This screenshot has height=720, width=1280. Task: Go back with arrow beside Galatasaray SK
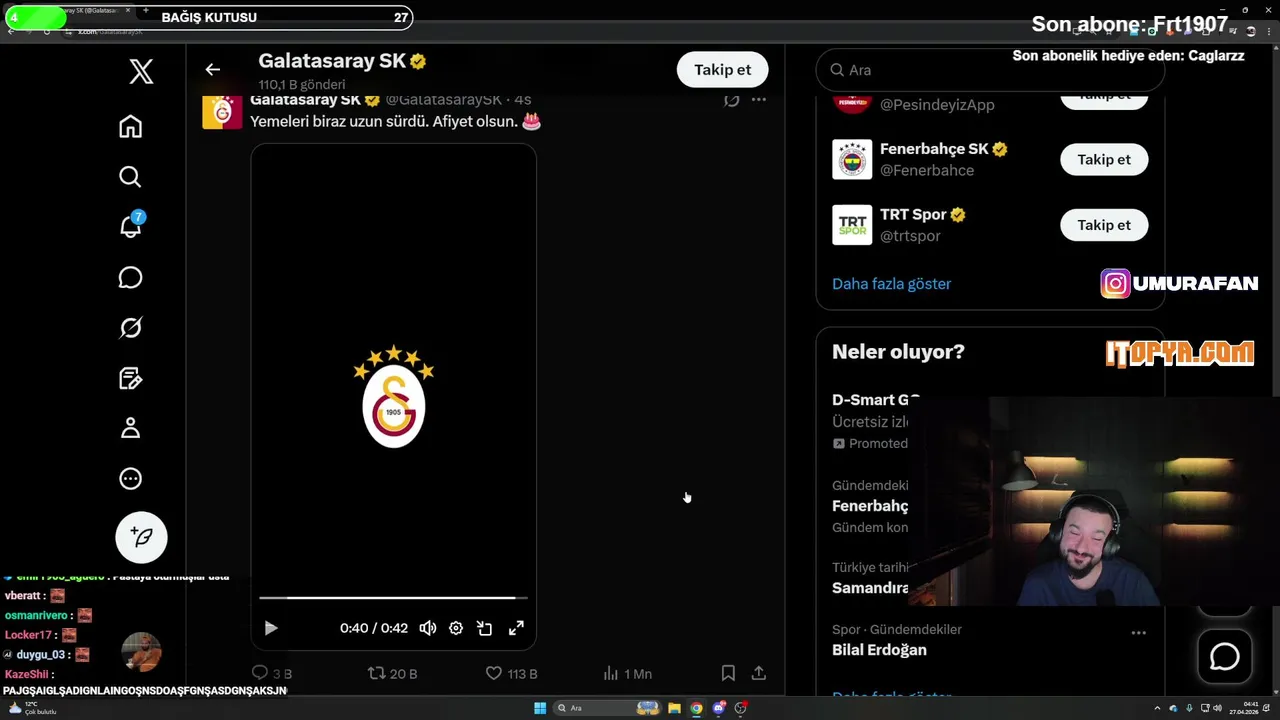[212, 69]
